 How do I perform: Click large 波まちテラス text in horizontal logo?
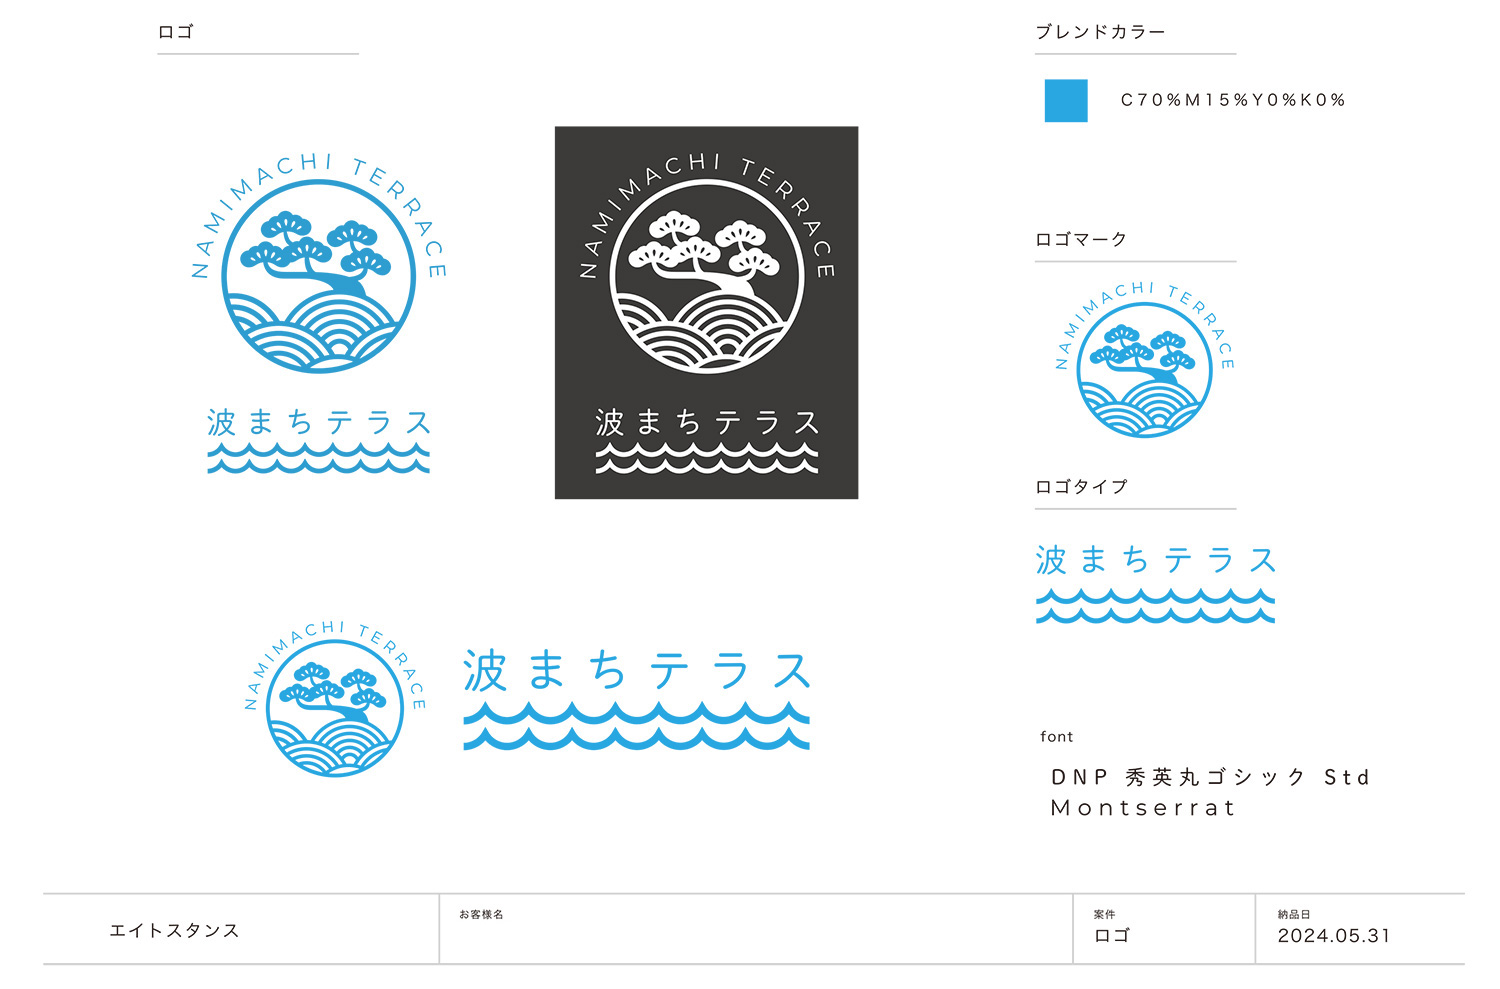pos(636,671)
